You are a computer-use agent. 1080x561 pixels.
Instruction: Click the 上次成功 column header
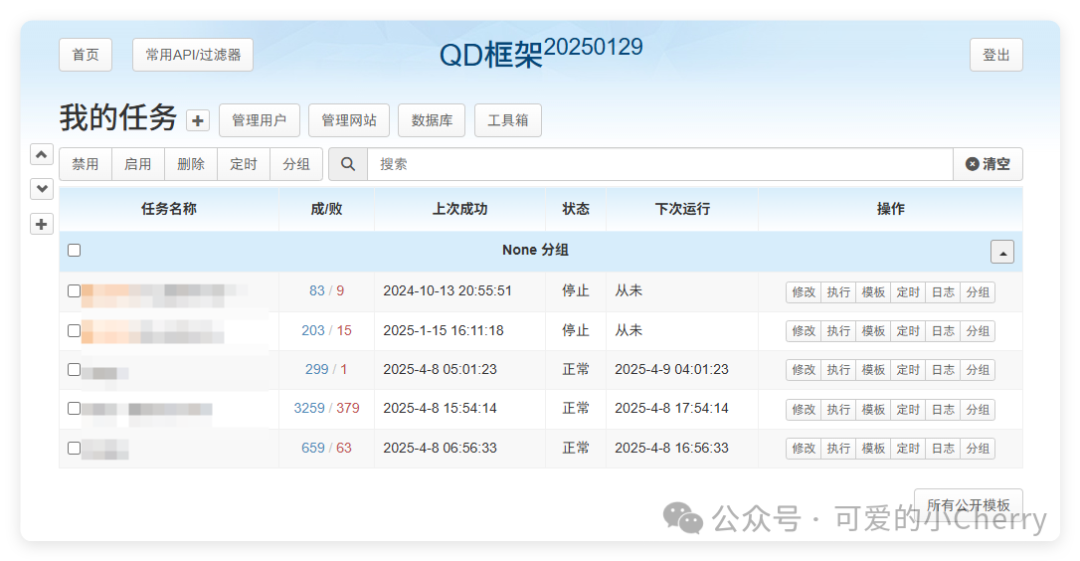(460, 209)
